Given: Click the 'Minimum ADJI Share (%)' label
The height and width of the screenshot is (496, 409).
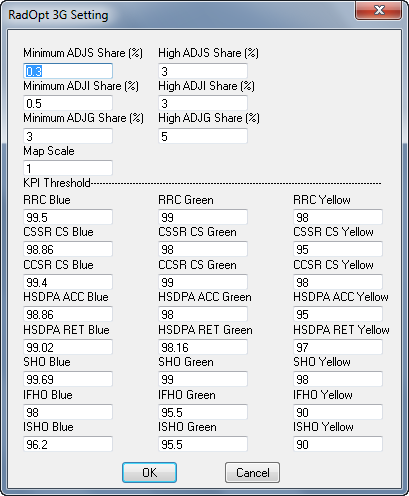Looking at the screenshot, I should pyautogui.click(x=81, y=86).
